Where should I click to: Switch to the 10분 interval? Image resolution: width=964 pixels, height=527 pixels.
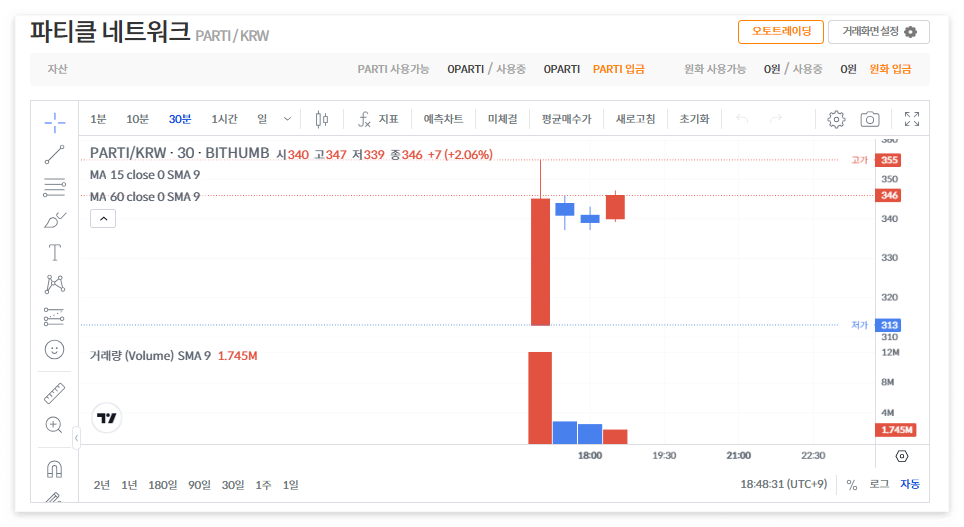138,119
